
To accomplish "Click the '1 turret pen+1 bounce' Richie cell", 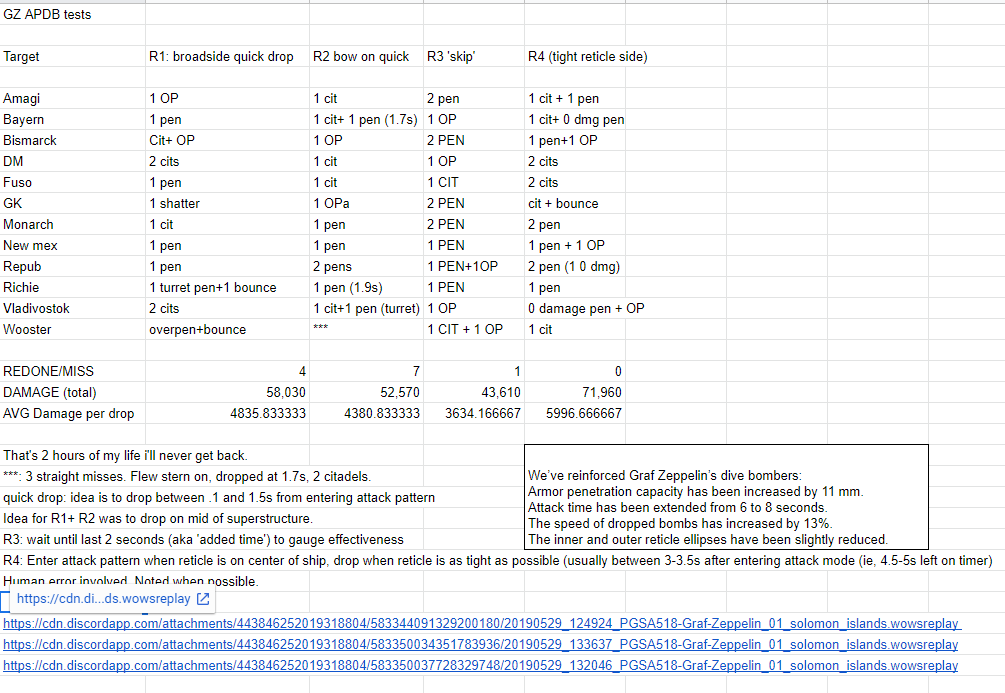I will click(x=212, y=287).
